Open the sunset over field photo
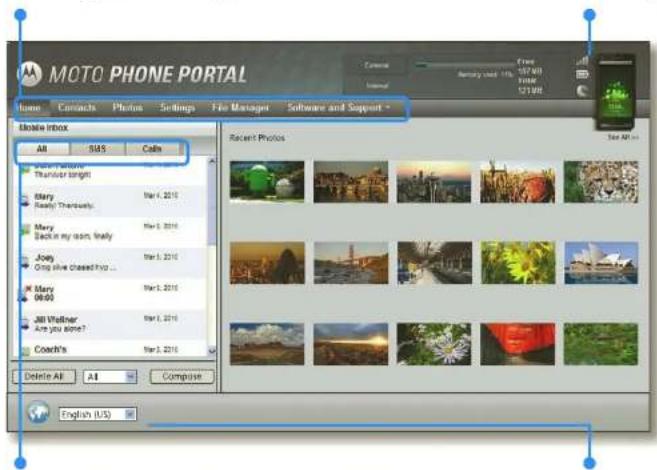The width and height of the screenshot is (657, 470). [351, 344]
